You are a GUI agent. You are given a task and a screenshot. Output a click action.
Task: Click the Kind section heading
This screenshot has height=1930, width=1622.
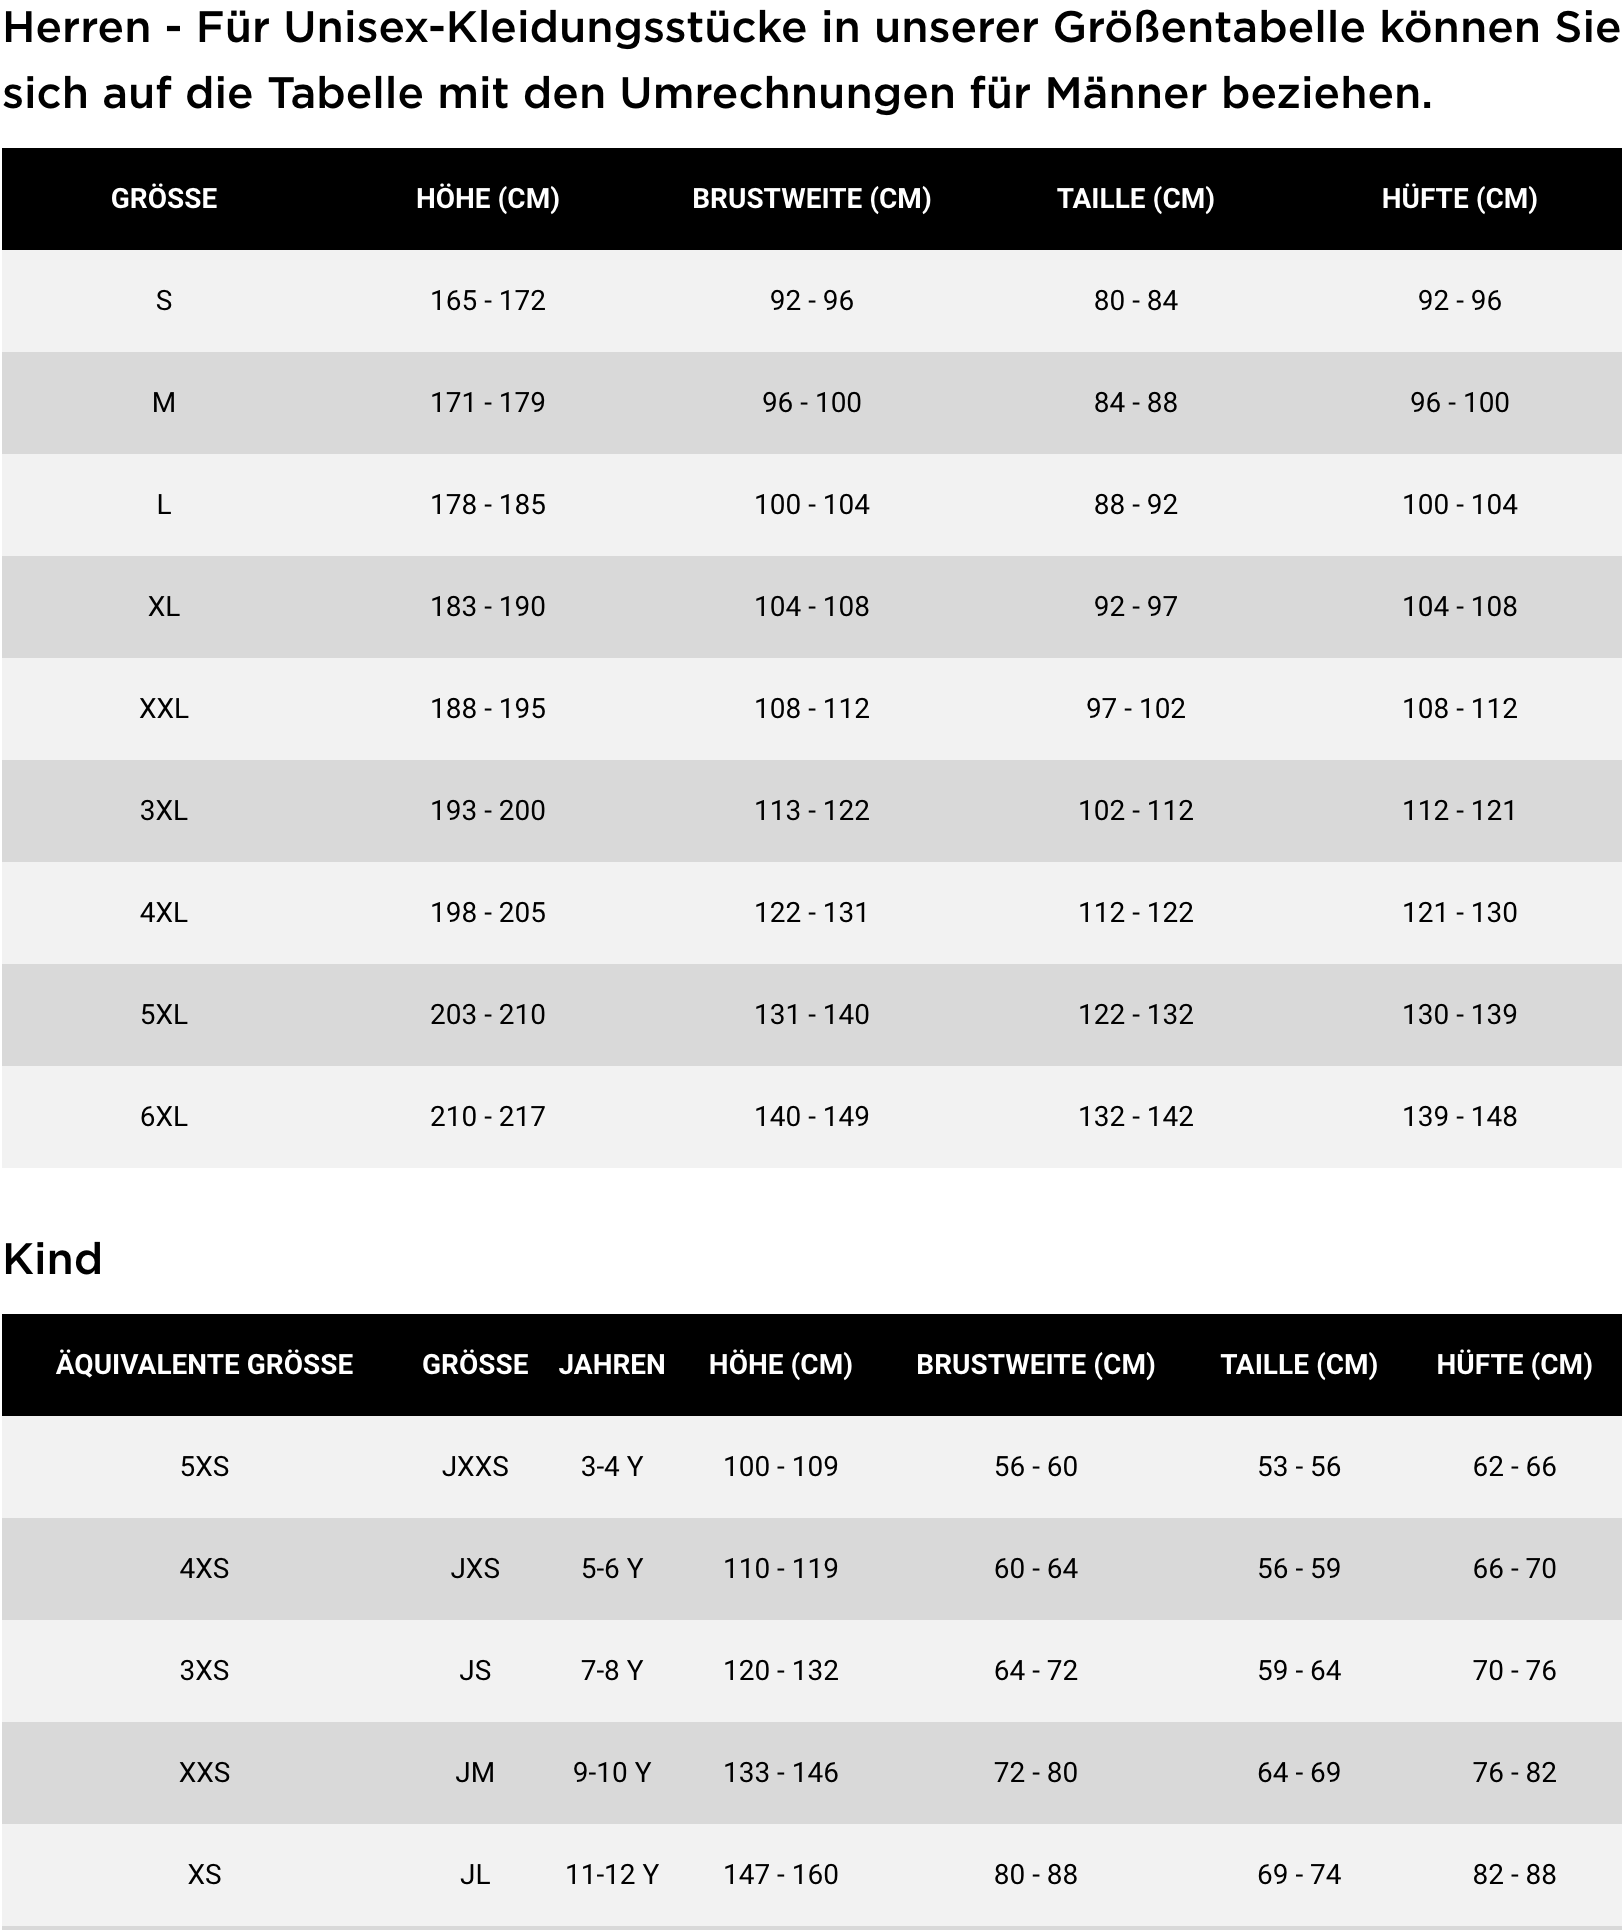[53, 1260]
